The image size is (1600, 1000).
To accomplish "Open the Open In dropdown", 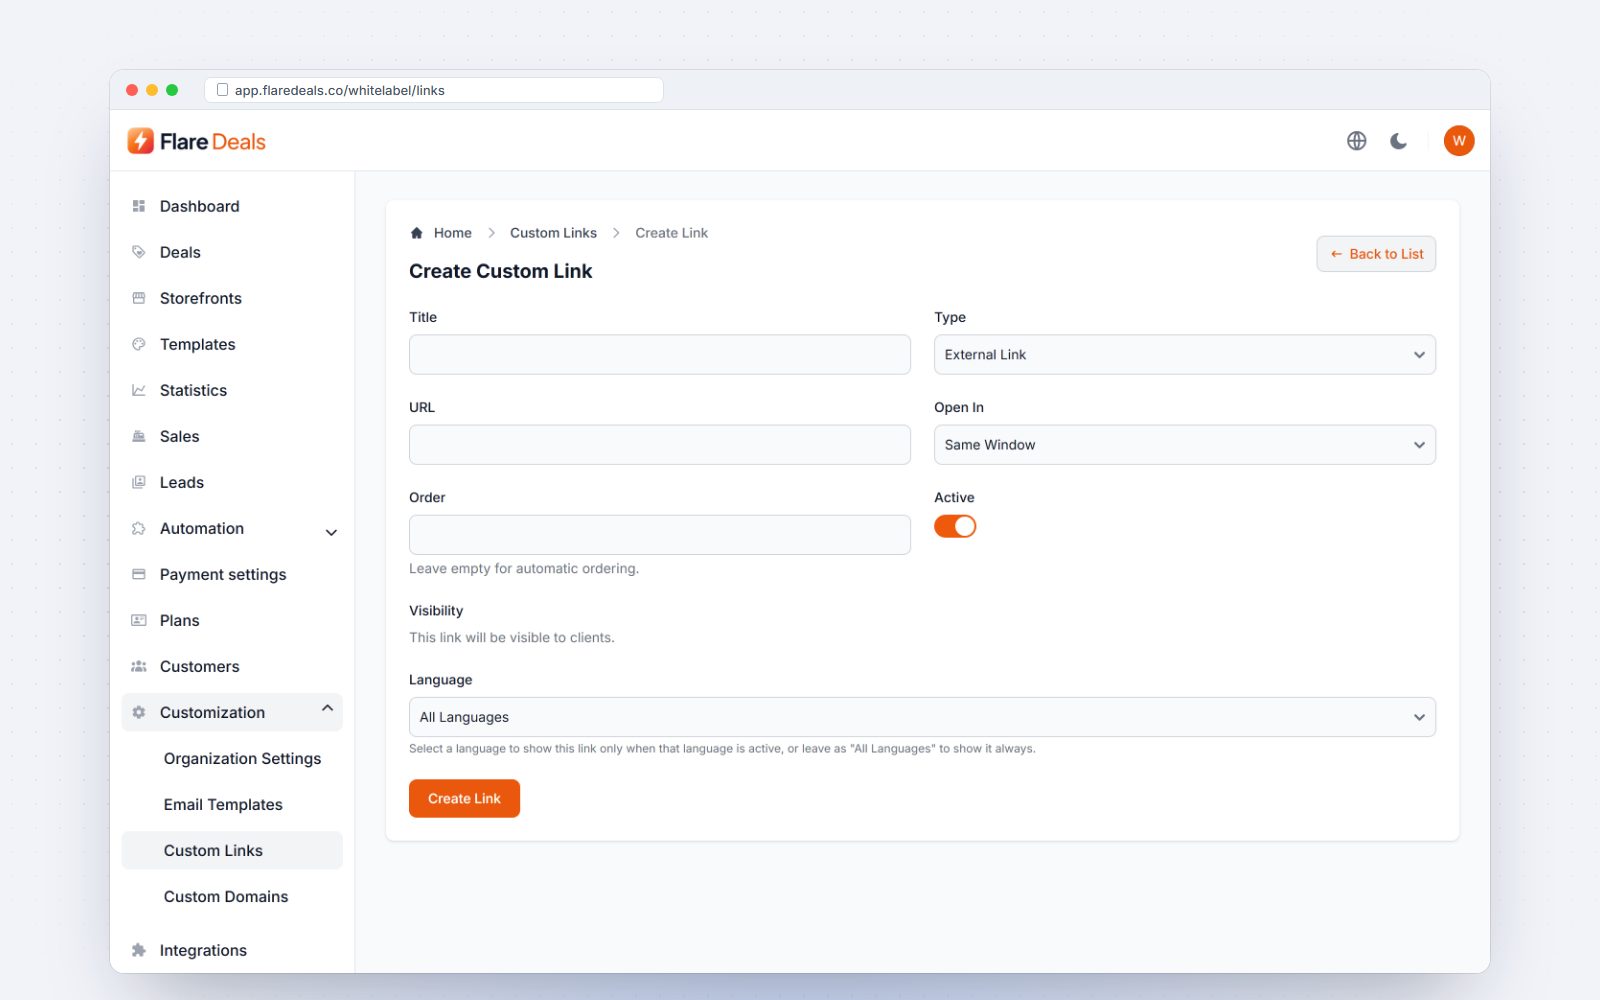I will point(1184,445).
